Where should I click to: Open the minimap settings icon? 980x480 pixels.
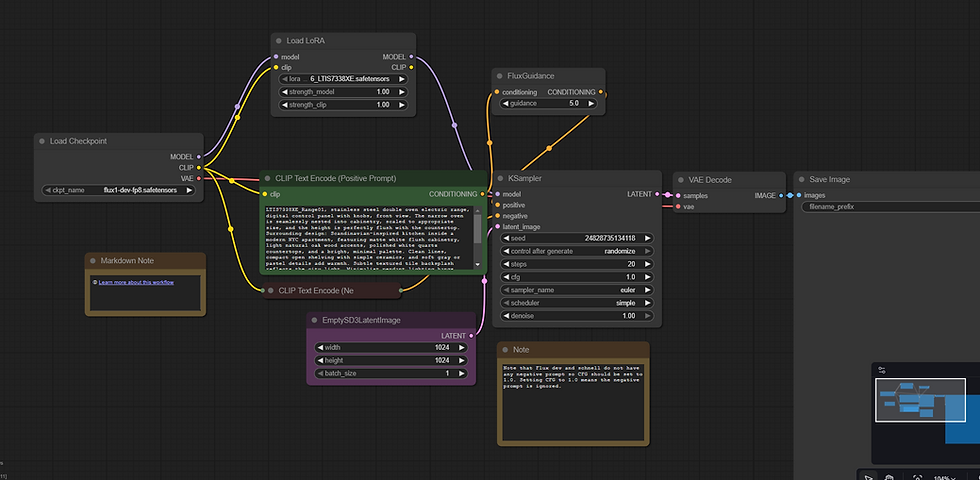click(881, 370)
